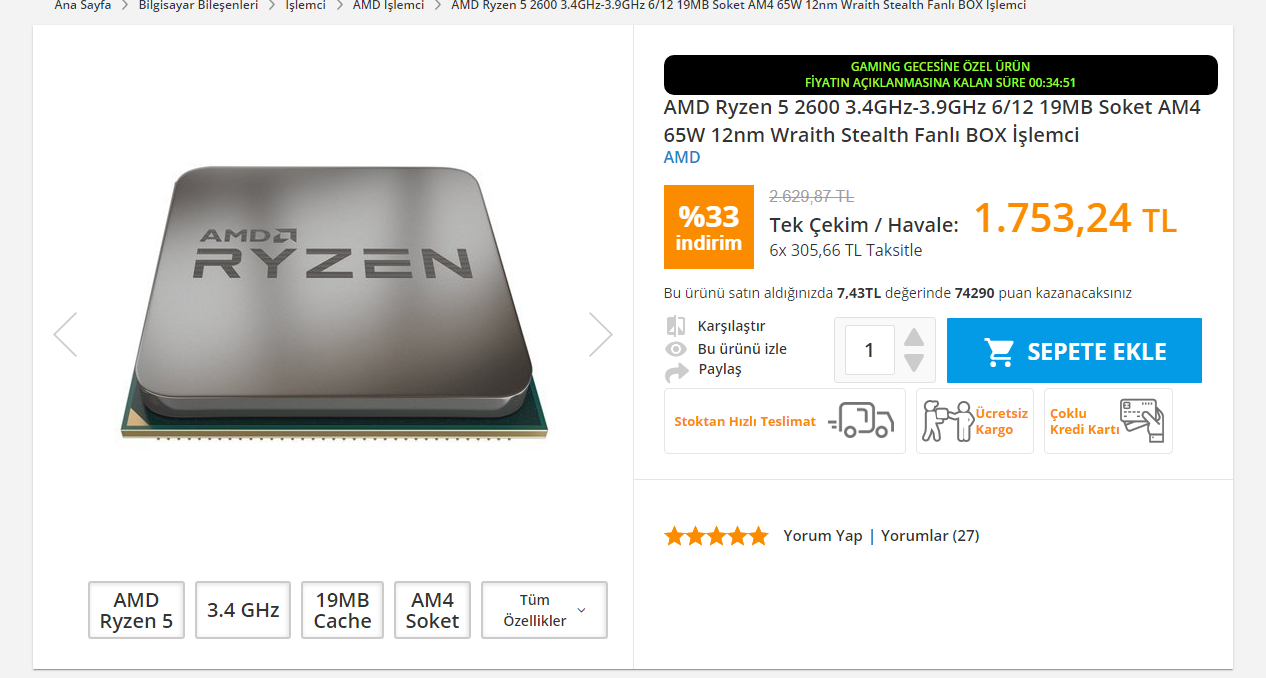
Task: Click the compare (Karşılaştır) icon
Action: [x=676, y=326]
